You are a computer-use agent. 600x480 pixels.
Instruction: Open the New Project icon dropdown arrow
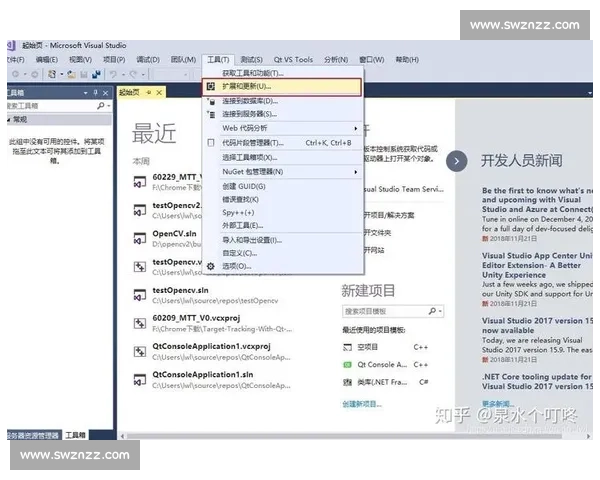click(62, 74)
